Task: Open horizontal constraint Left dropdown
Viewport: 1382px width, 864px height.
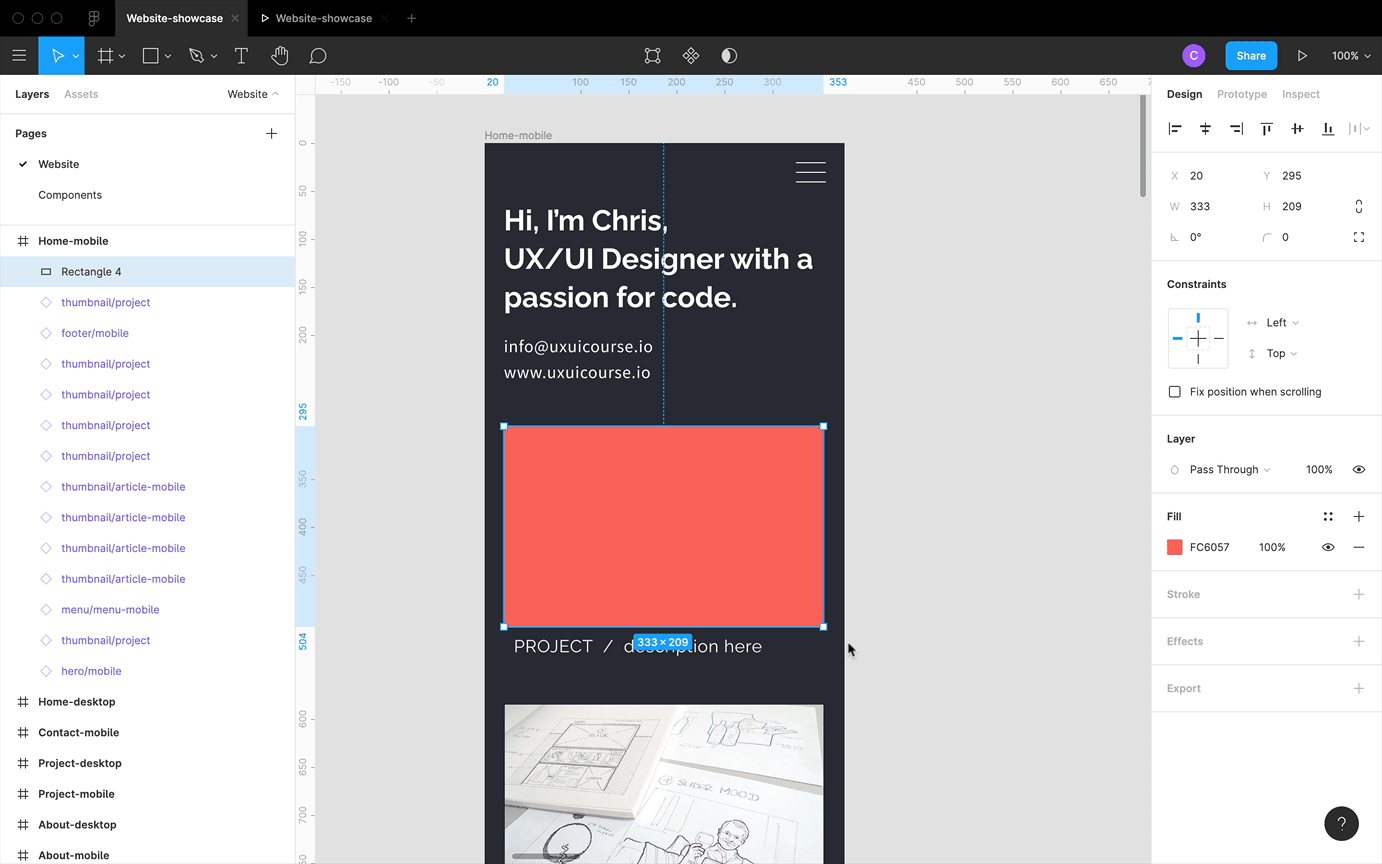Action: click(1283, 323)
